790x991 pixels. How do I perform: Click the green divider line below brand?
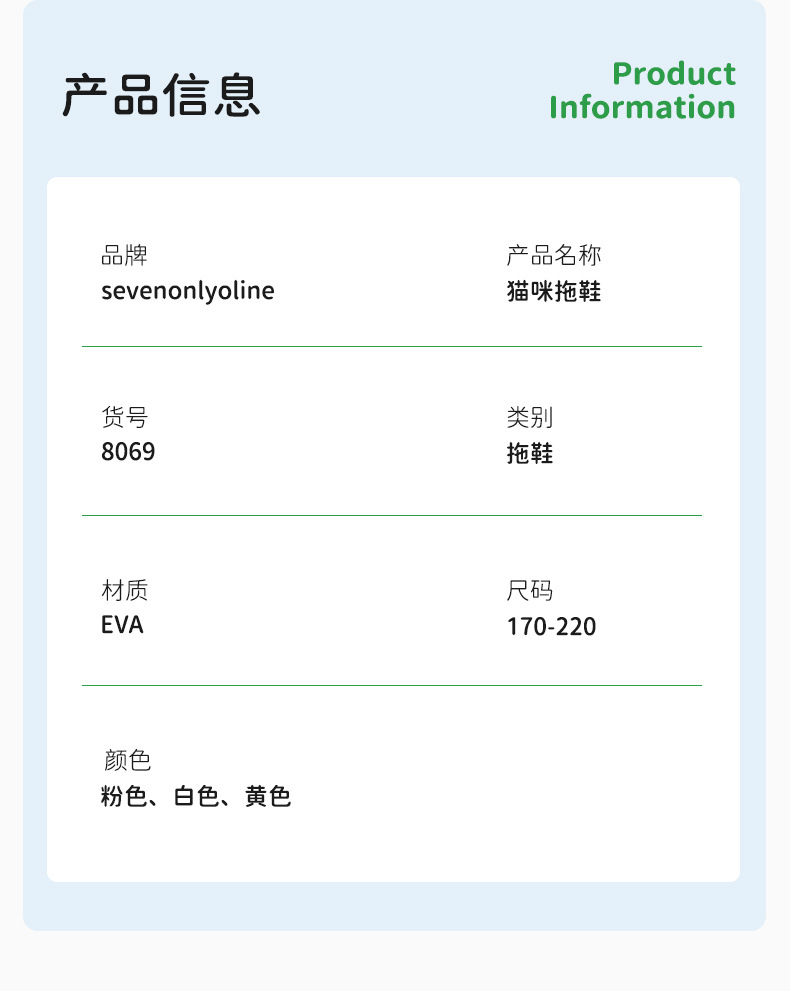(392, 346)
